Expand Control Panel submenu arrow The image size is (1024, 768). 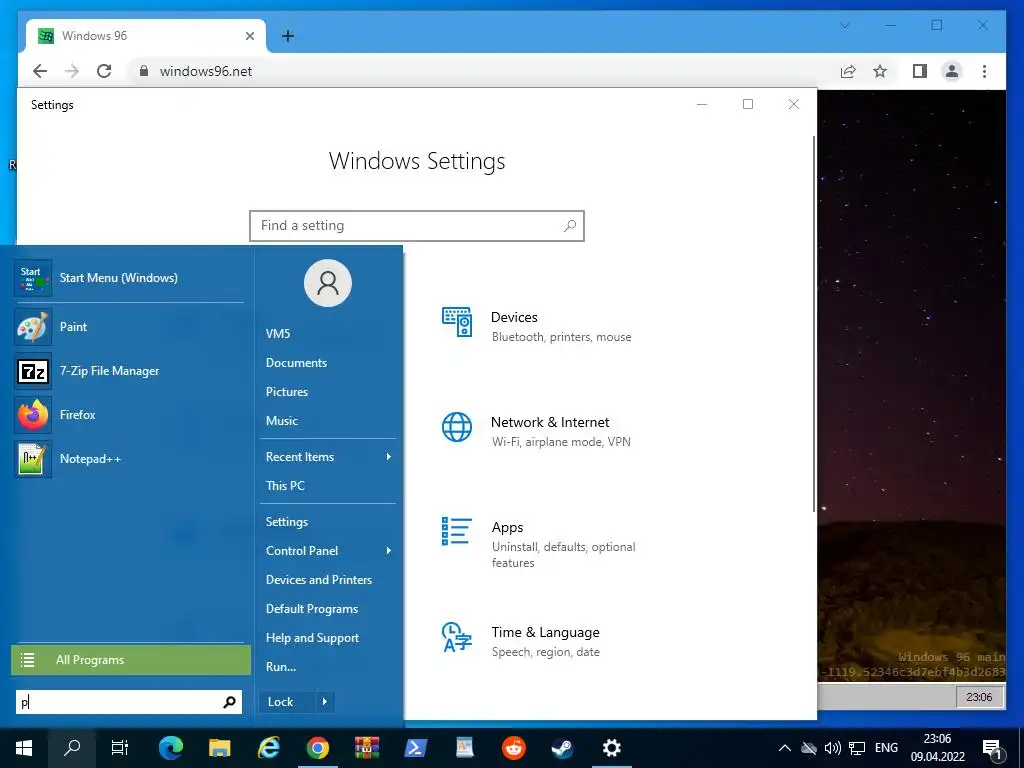coord(389,551)
